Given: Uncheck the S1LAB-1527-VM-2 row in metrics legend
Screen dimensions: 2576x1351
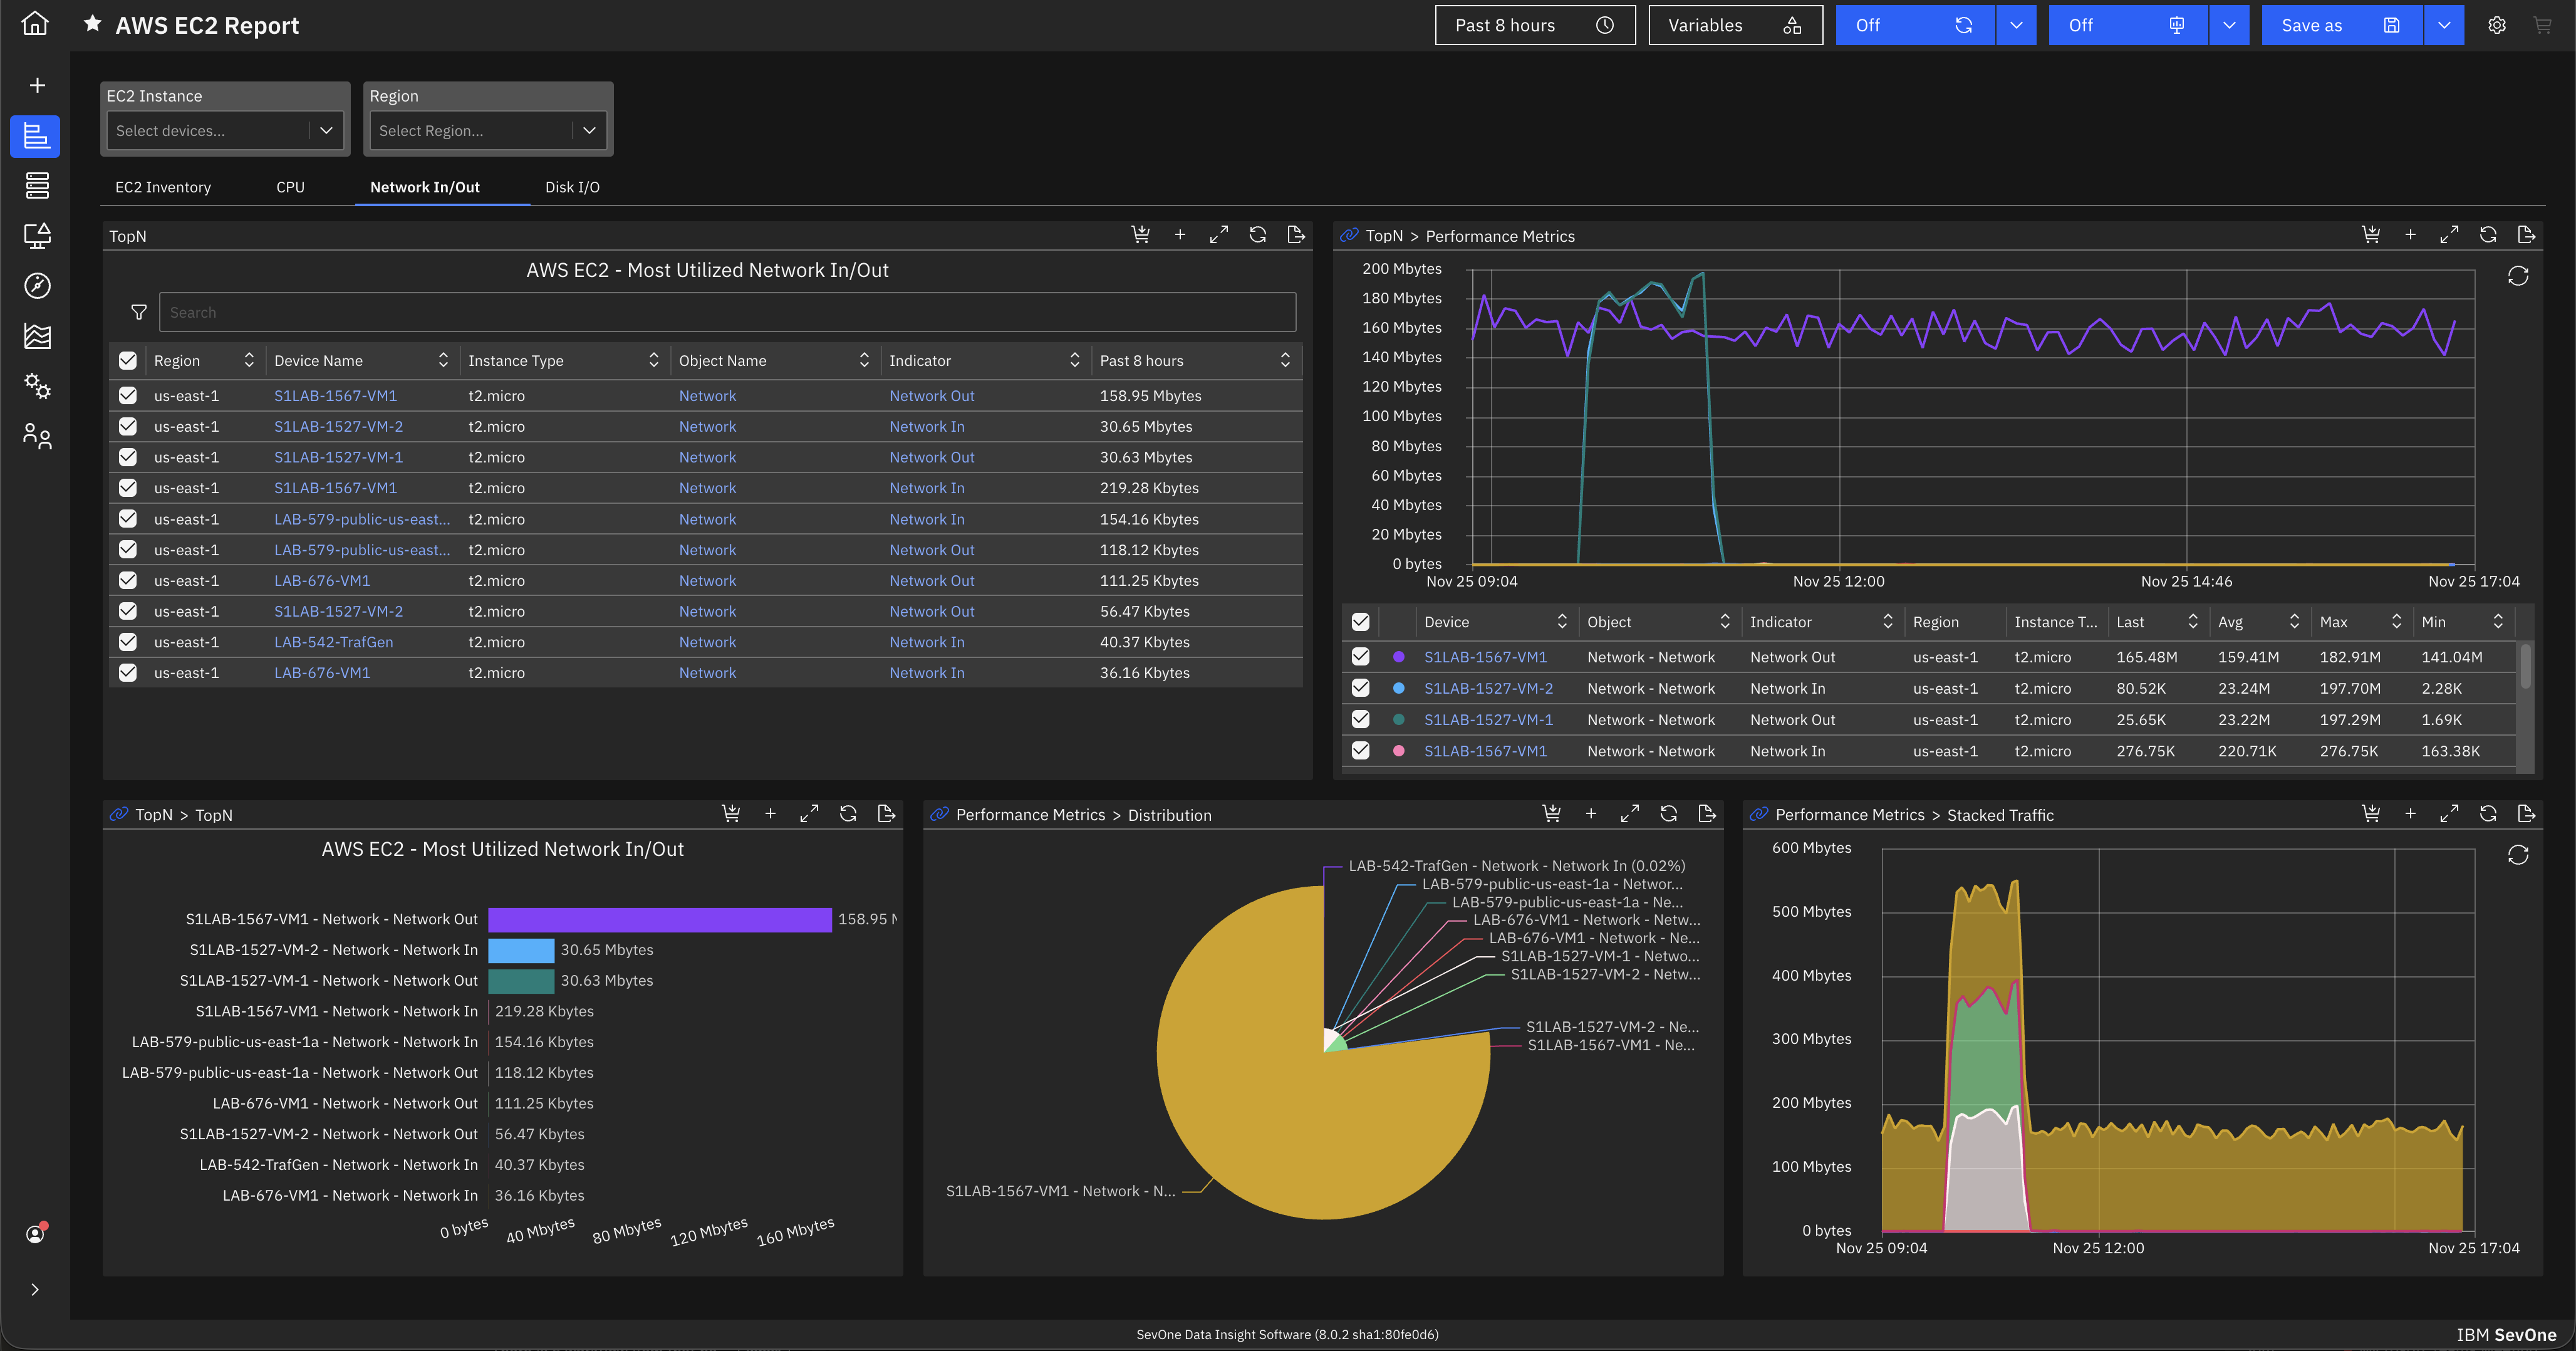Looking at the screenshot, I should click(x=1360, y=688).
